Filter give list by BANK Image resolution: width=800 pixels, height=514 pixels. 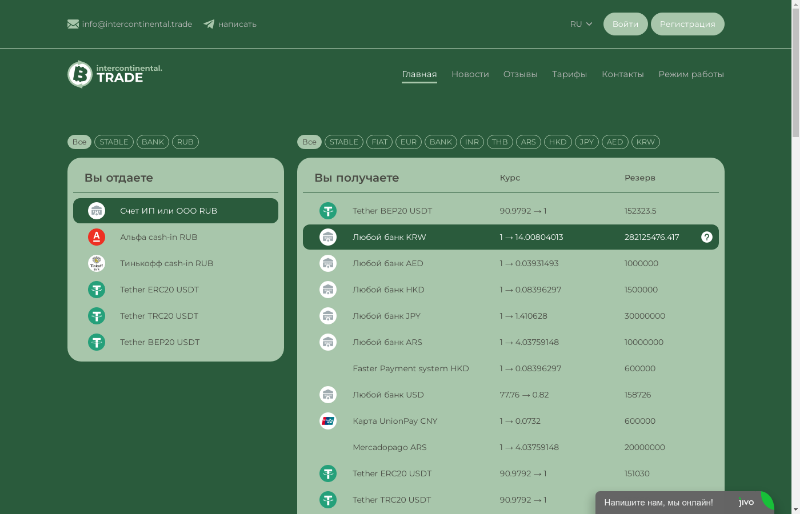(153, 142)
